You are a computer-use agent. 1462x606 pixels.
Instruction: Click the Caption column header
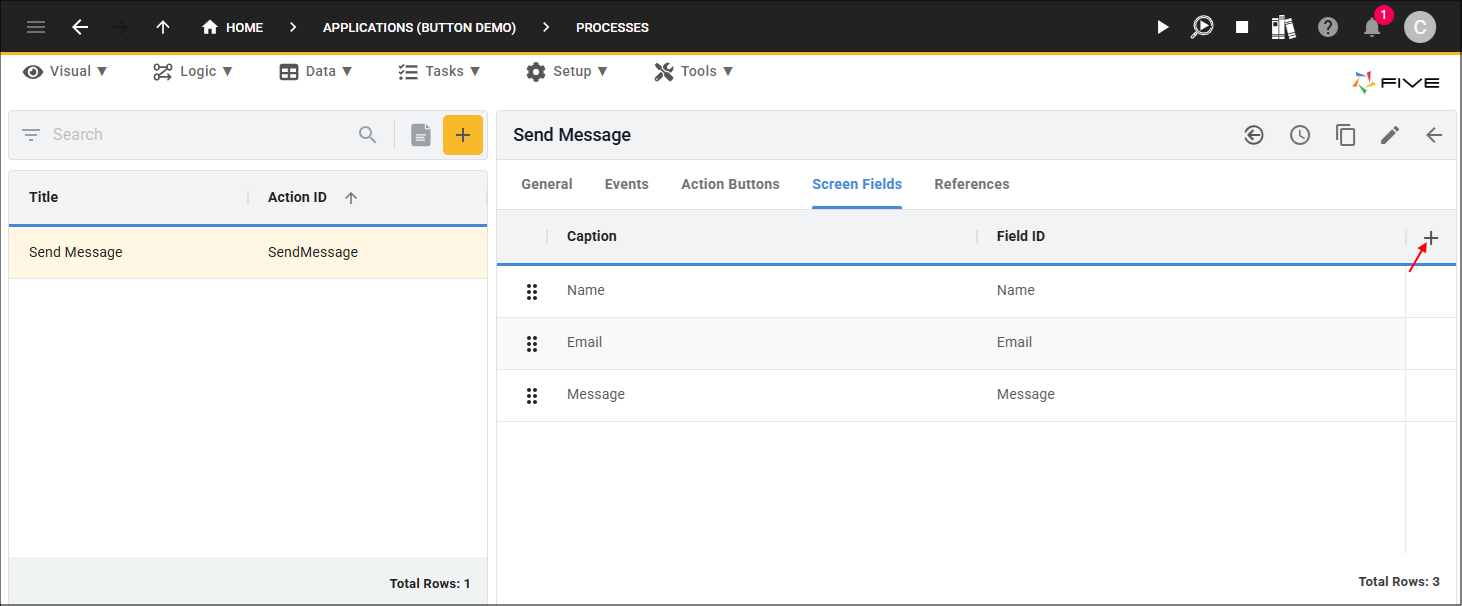tap(592, 236)
